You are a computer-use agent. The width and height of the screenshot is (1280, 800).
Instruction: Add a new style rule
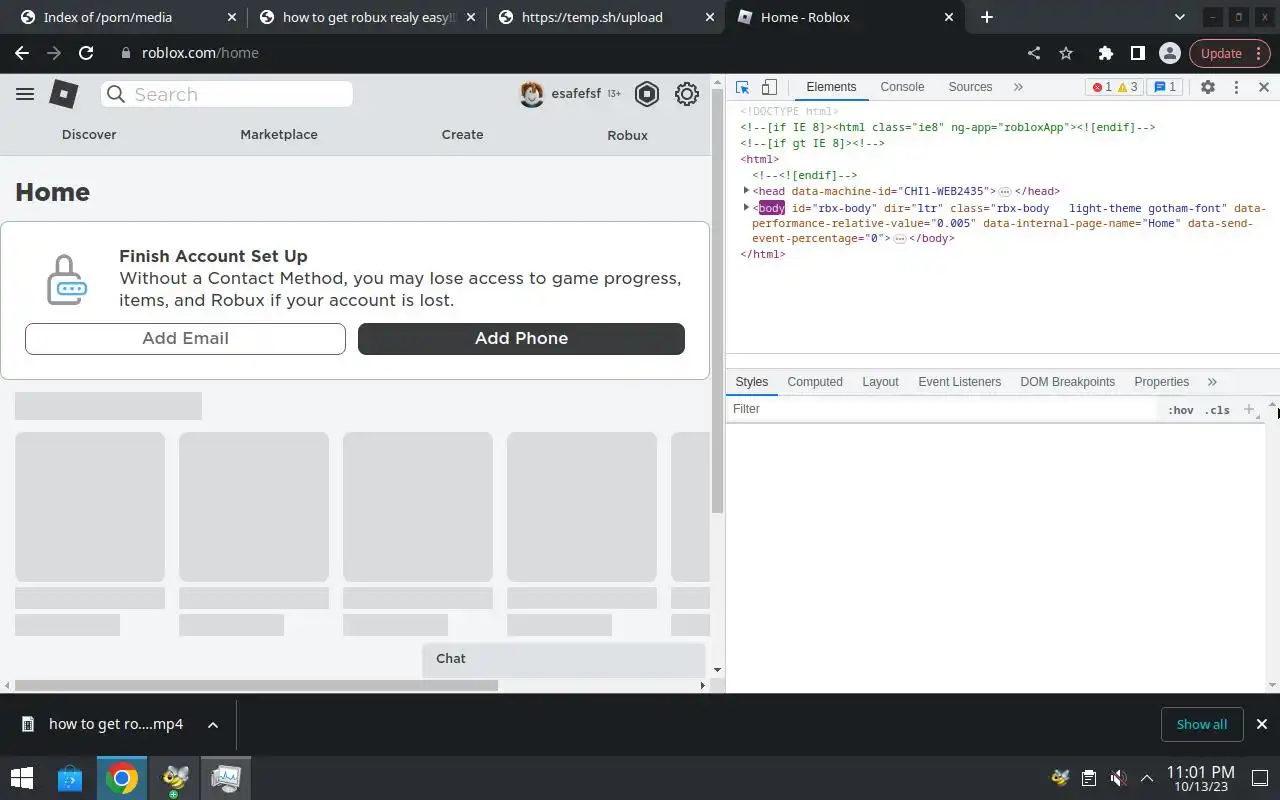point(1248,409)
